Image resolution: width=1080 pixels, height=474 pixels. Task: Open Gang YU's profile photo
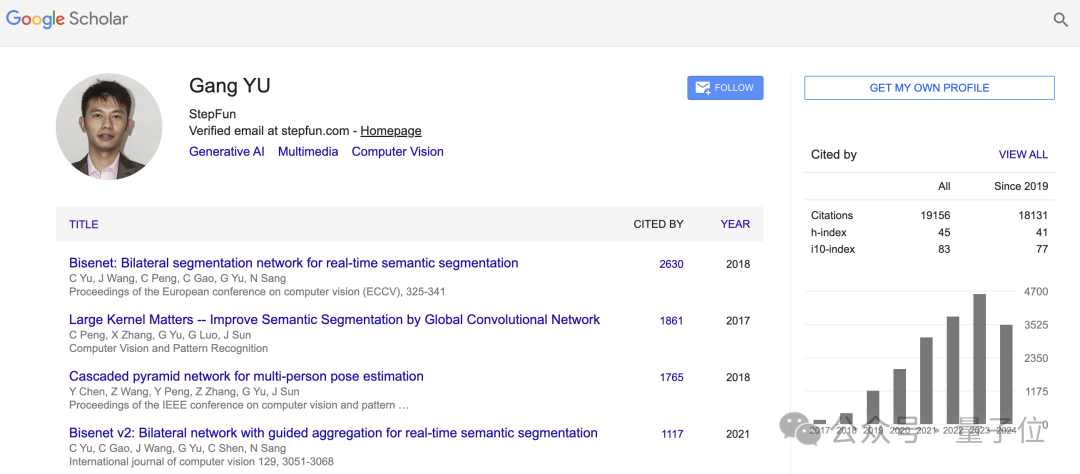click(109, 127)
